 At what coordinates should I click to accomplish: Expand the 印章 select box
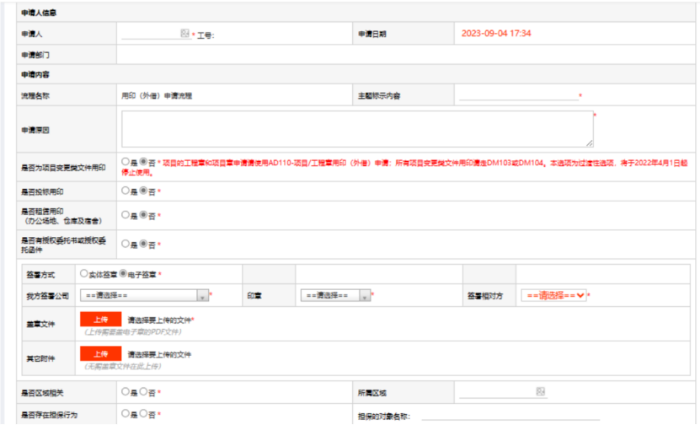point(328,296)
